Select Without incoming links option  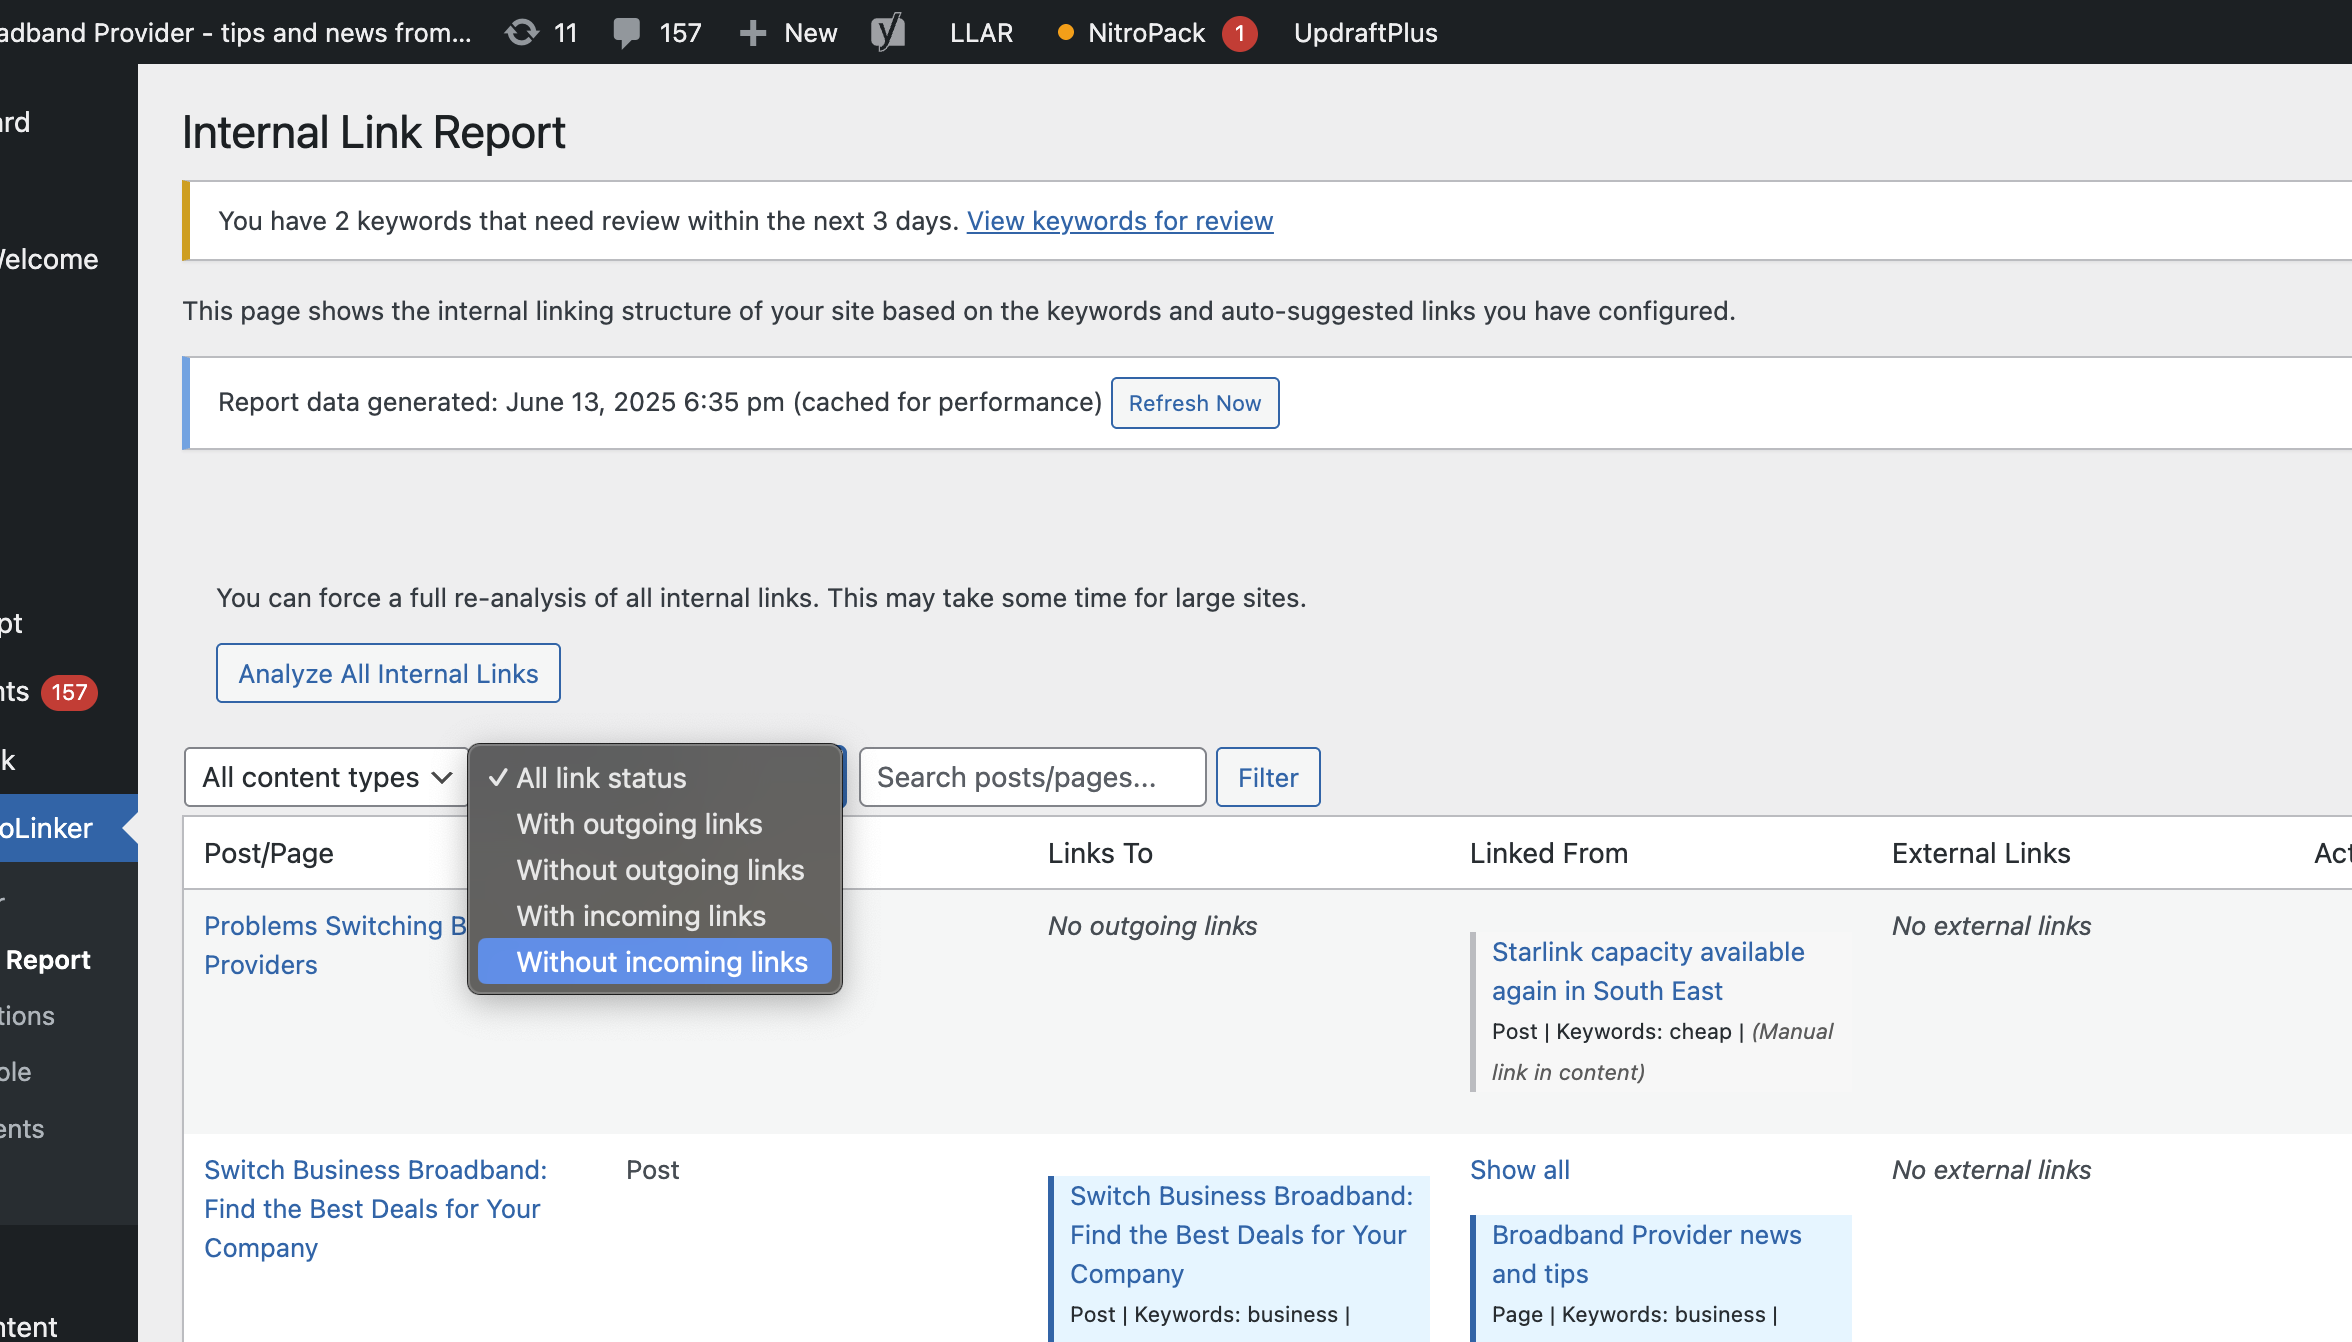(661, 962)
